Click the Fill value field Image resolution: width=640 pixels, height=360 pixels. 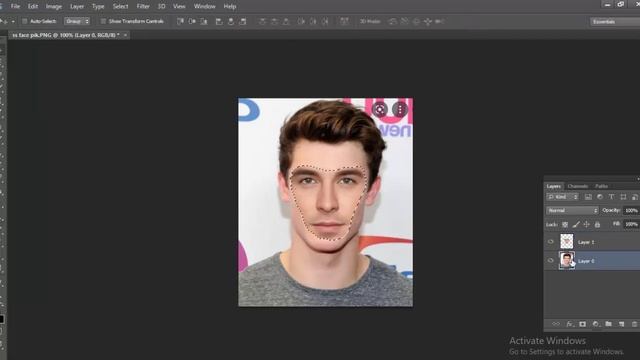(x=631, y=224)
